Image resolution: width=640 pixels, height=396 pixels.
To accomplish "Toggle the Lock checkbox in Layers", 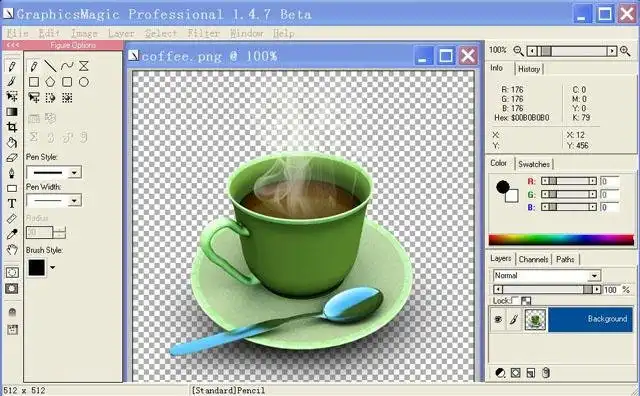I will point(515,300).
